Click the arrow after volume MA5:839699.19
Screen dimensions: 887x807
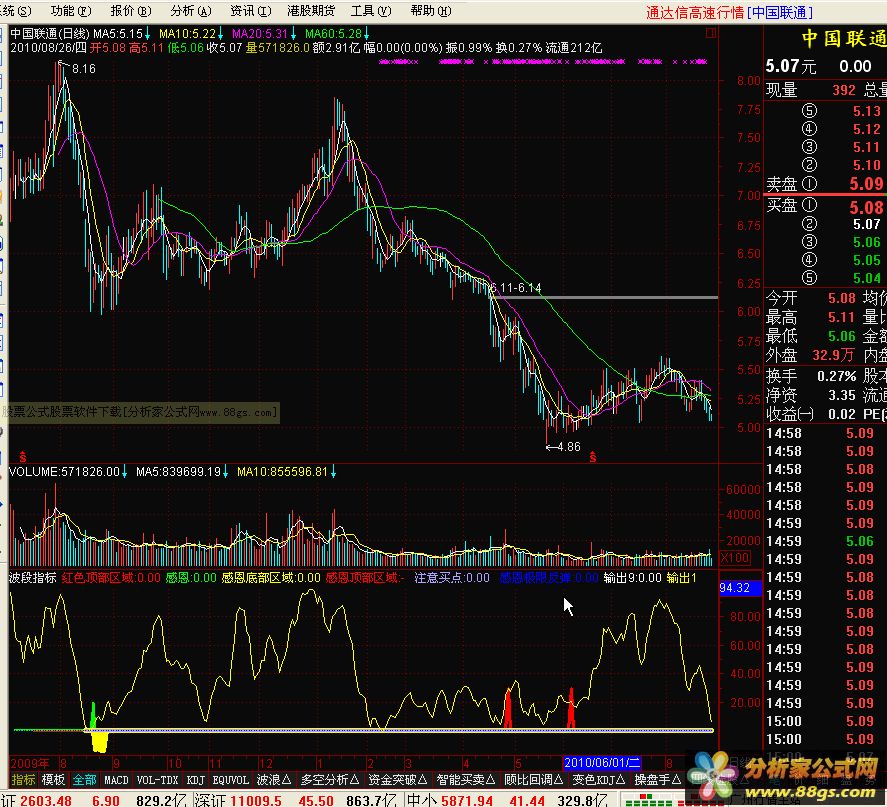(225, 472)
